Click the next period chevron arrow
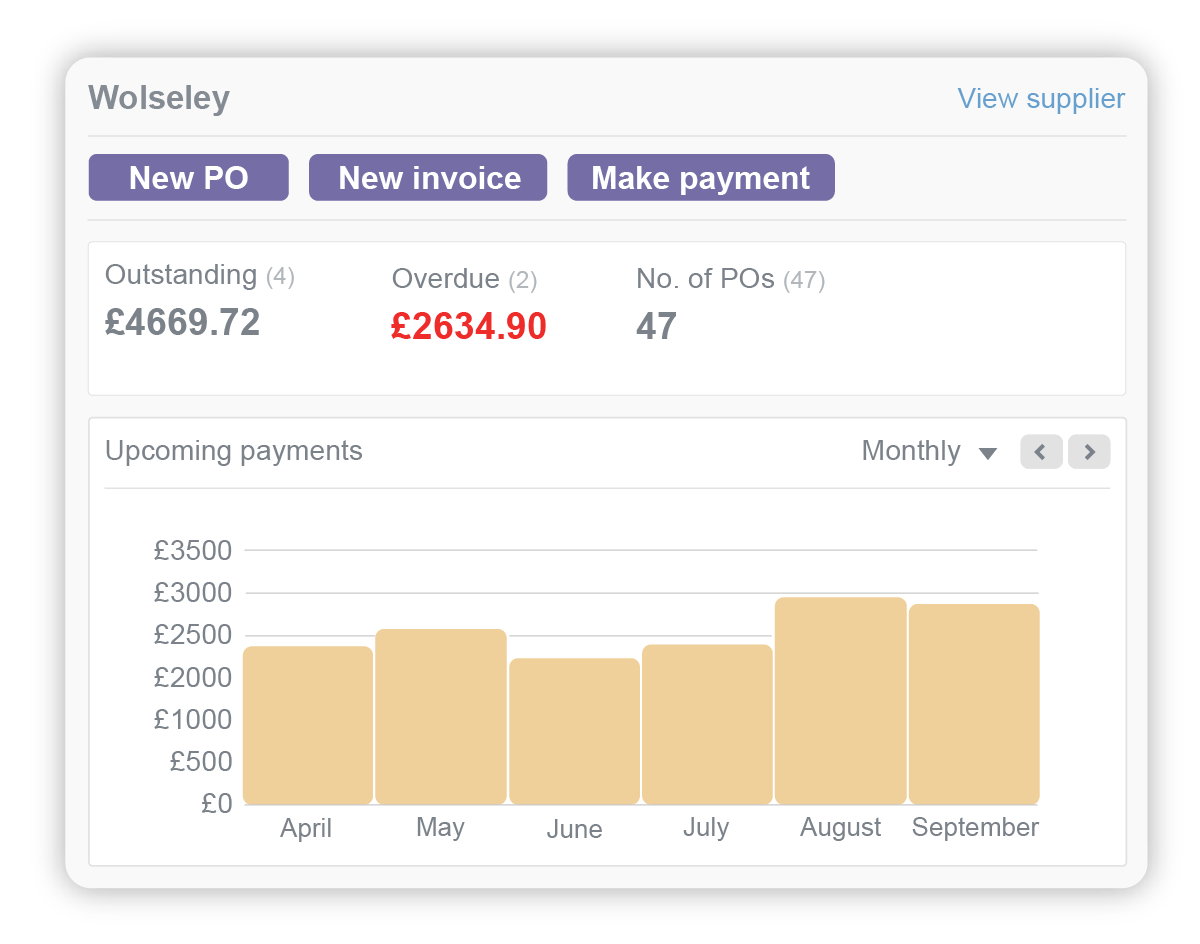1200x944 pixels. click(1089, 452)
